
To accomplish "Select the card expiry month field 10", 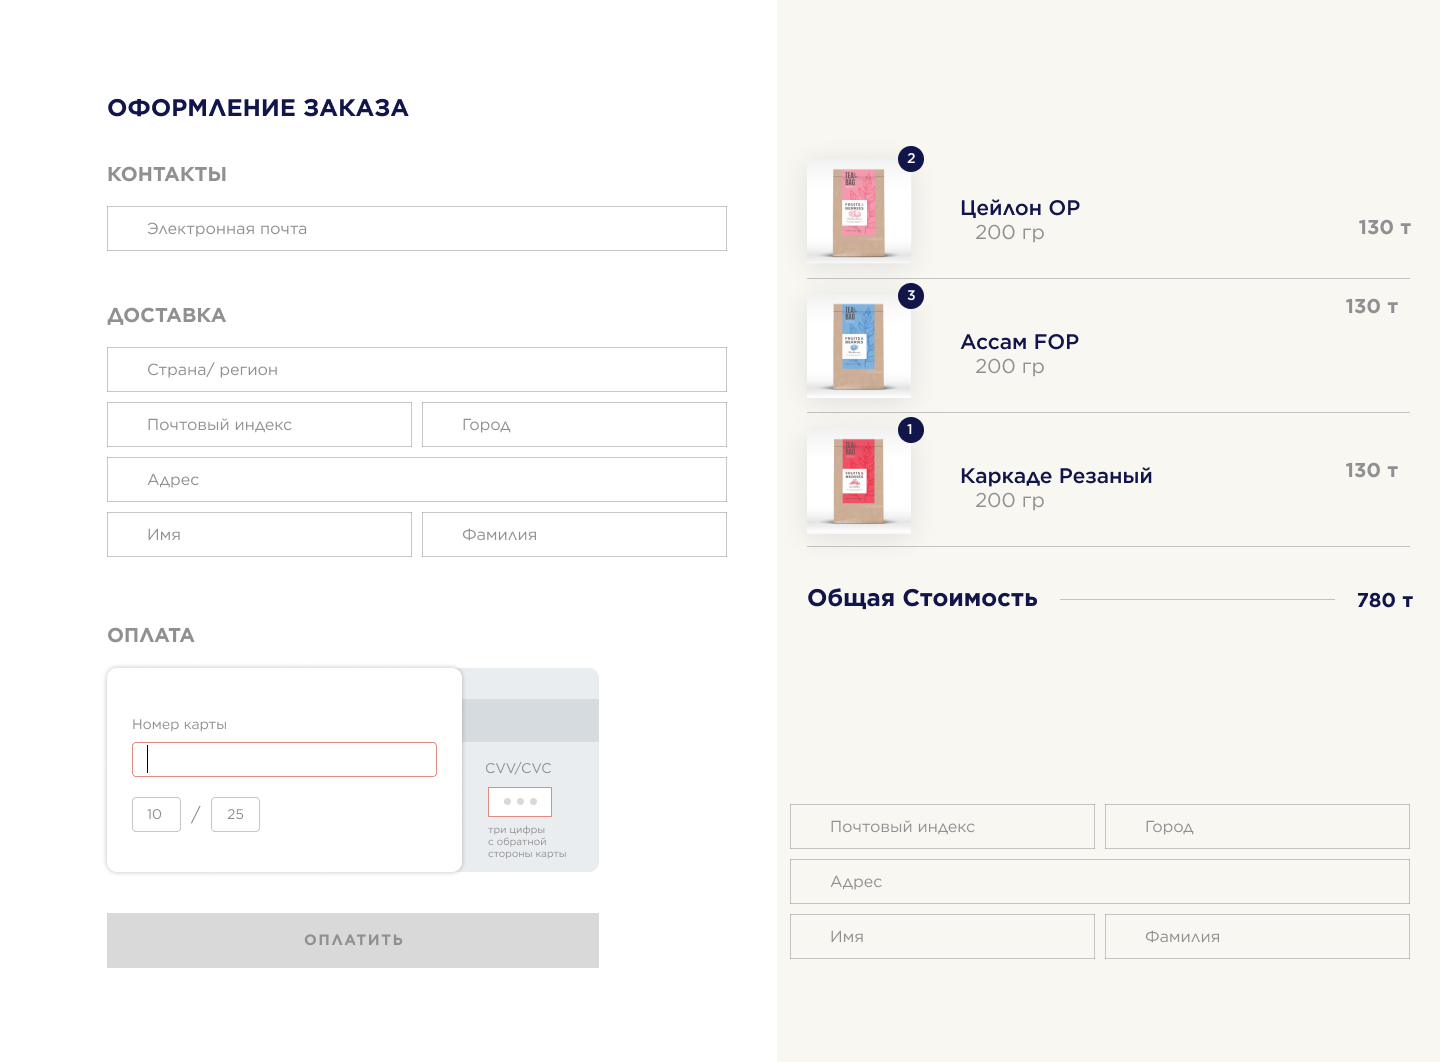I will point(157,815).
